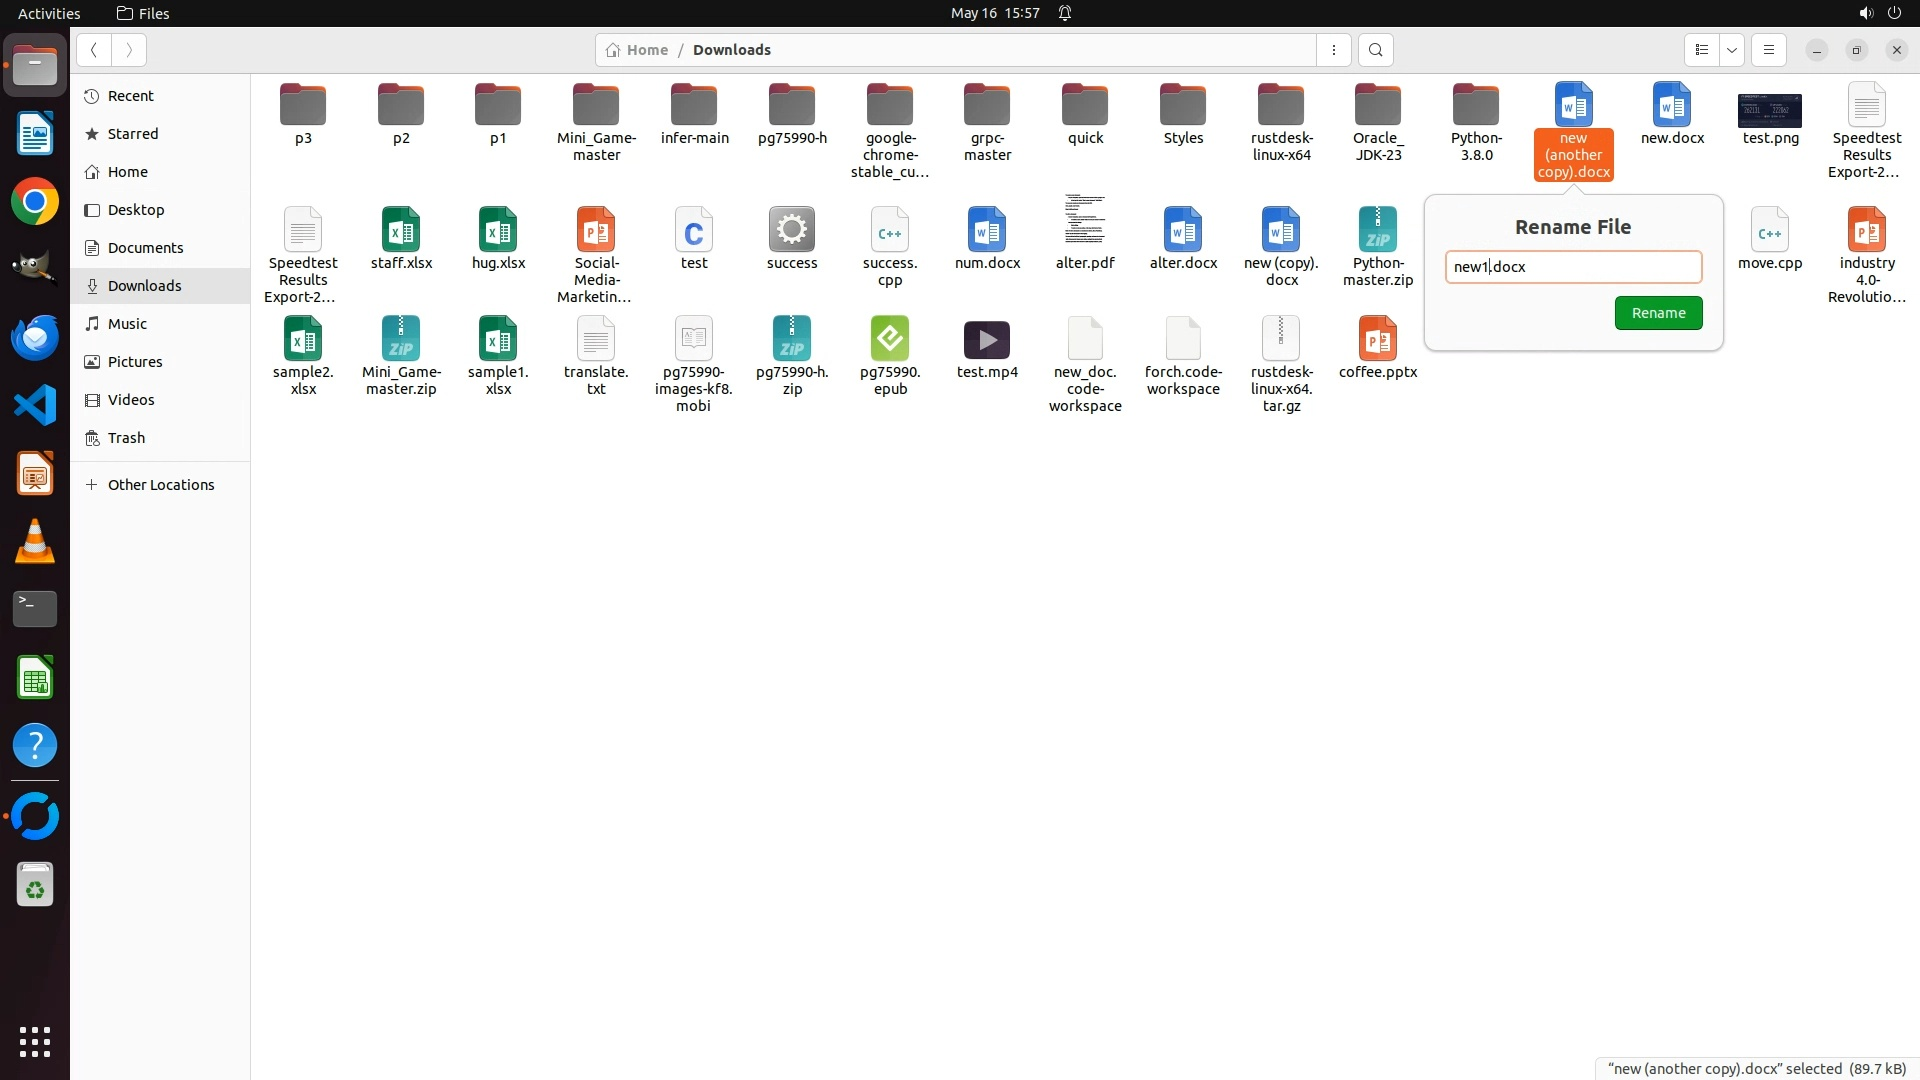The height and width of the screenshot is (1080, 1920).
Task: Toggle the list view icon
Action: [x=1701, y=50]
